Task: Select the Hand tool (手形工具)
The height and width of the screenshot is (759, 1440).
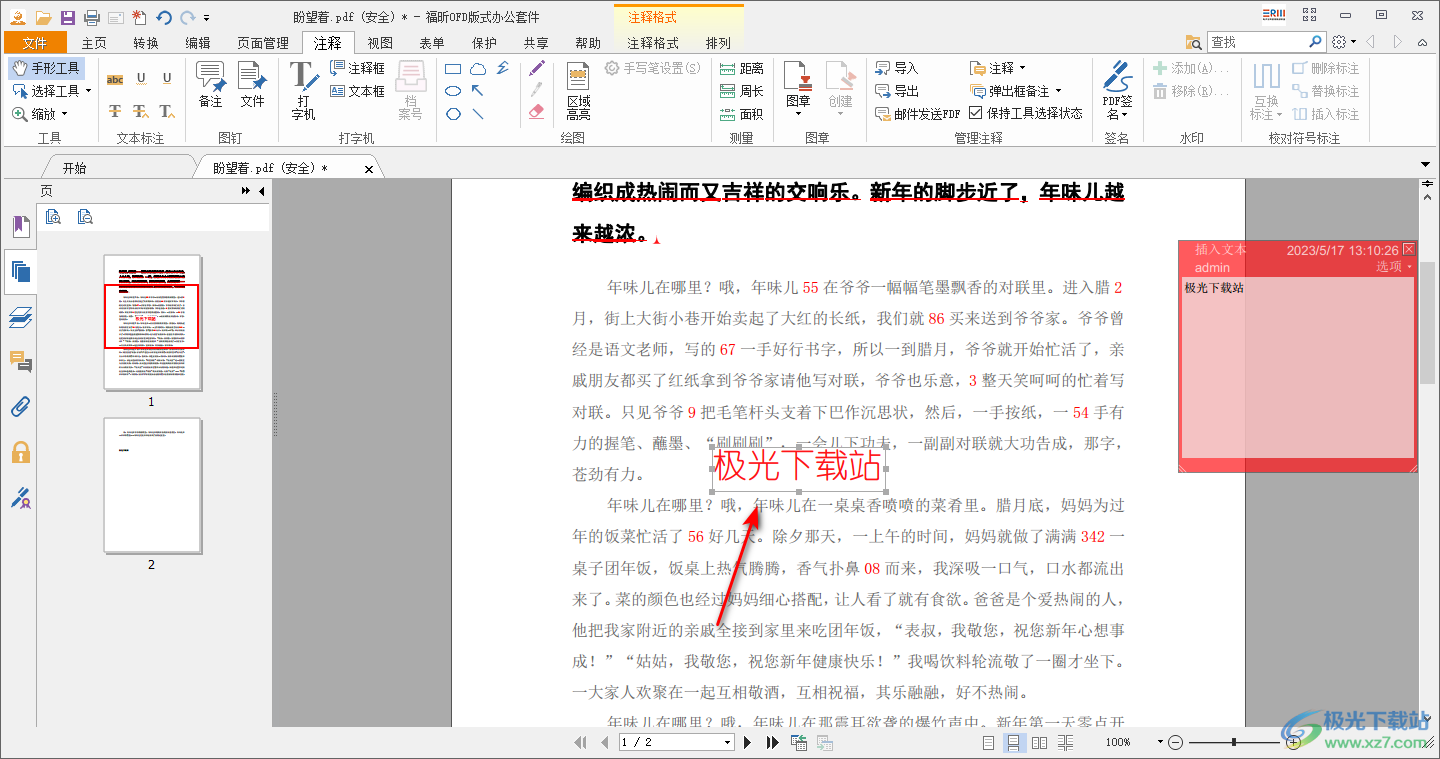Action: tap(47, 68)
